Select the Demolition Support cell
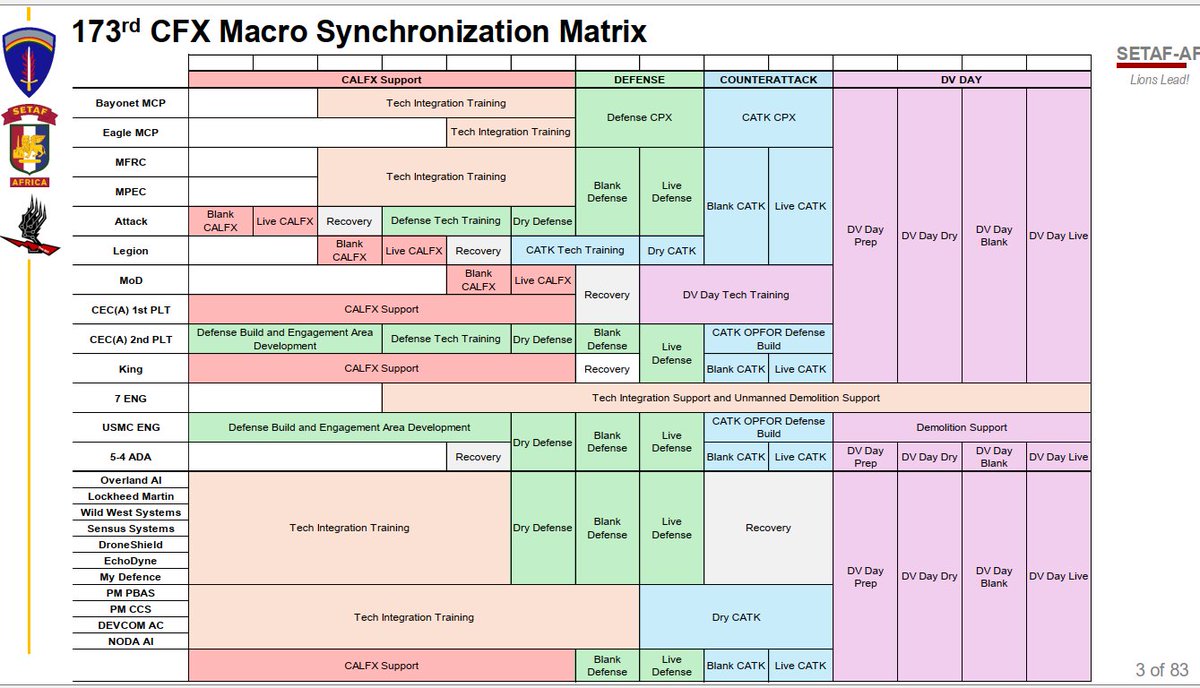This screenshot has width=1200, height=688. [961, 427]
